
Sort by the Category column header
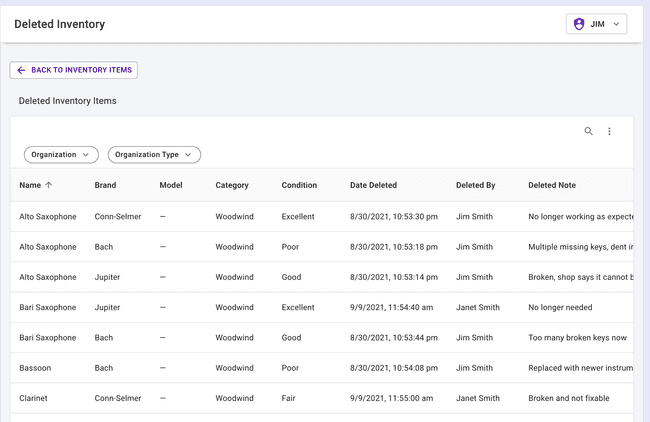click(x=232, y=185)
